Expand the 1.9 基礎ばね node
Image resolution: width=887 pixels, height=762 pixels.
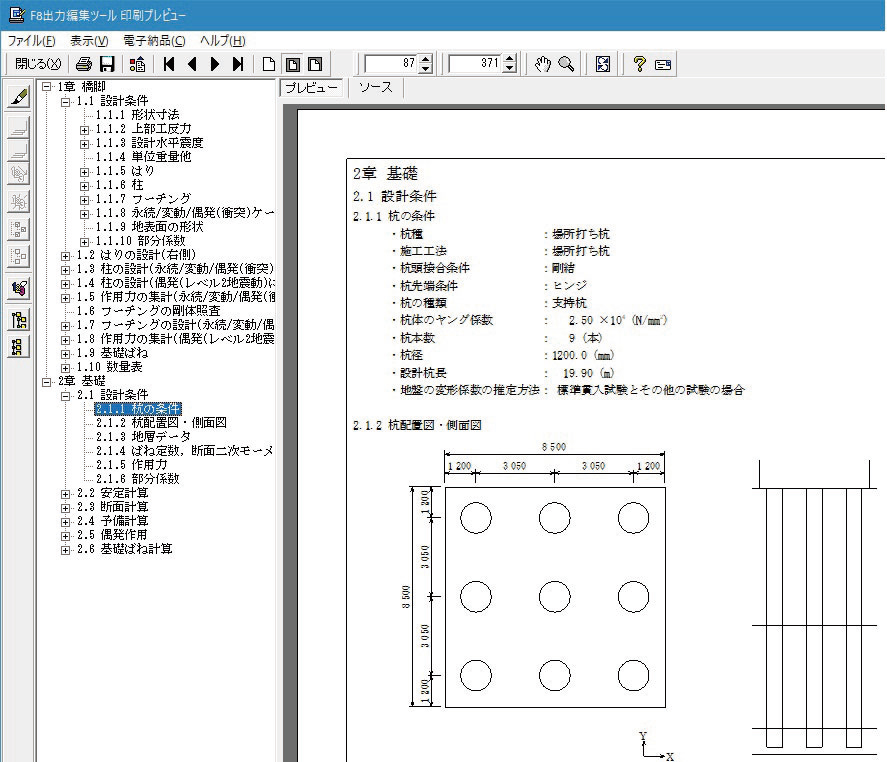click(x=66, y=354)
